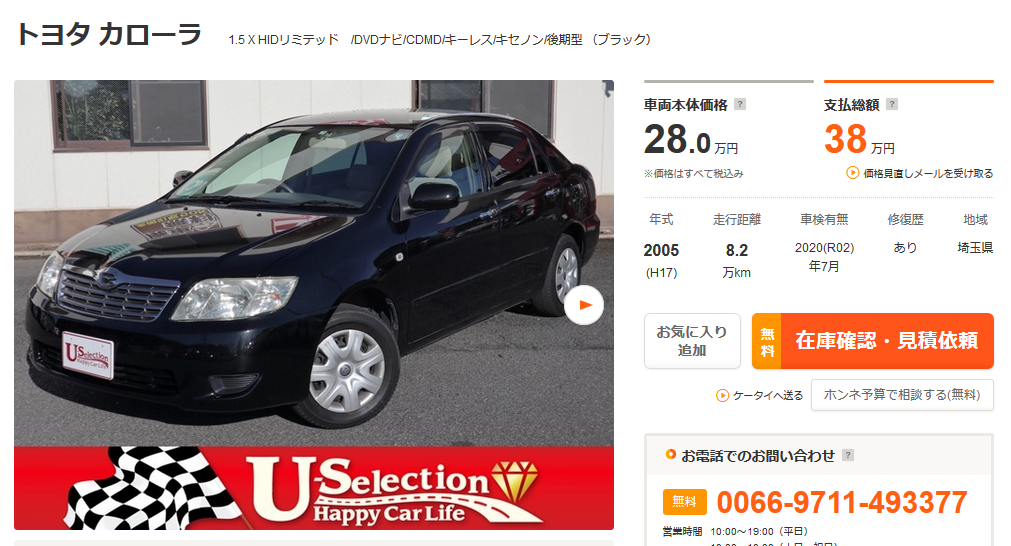Request 在庫確認・見積依頼 for this car
Screen dimensions: 1011x546
[873, 341]
